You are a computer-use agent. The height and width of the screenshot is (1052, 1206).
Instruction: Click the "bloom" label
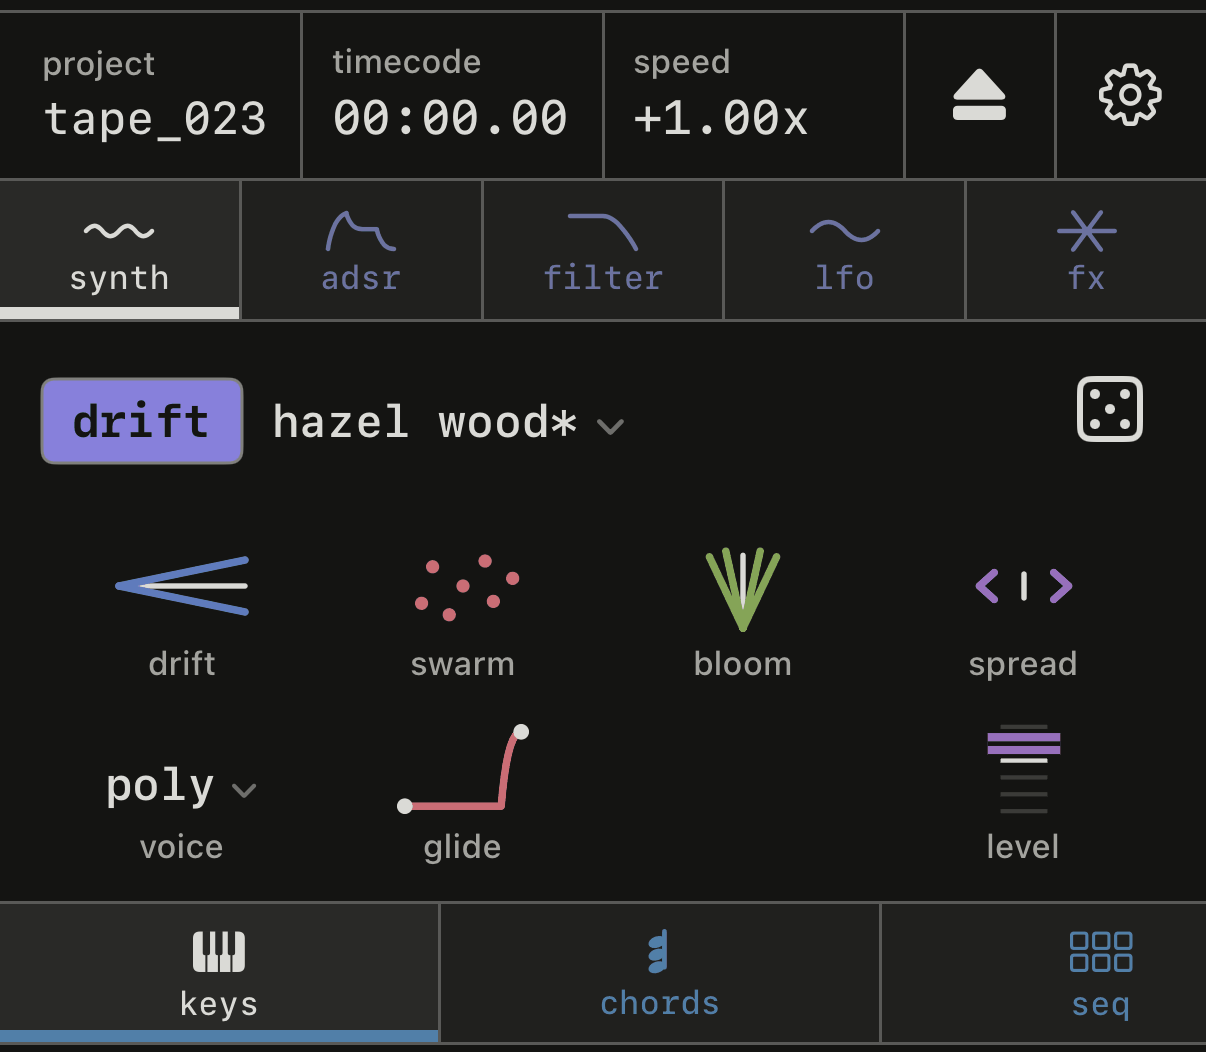[743, 664]
